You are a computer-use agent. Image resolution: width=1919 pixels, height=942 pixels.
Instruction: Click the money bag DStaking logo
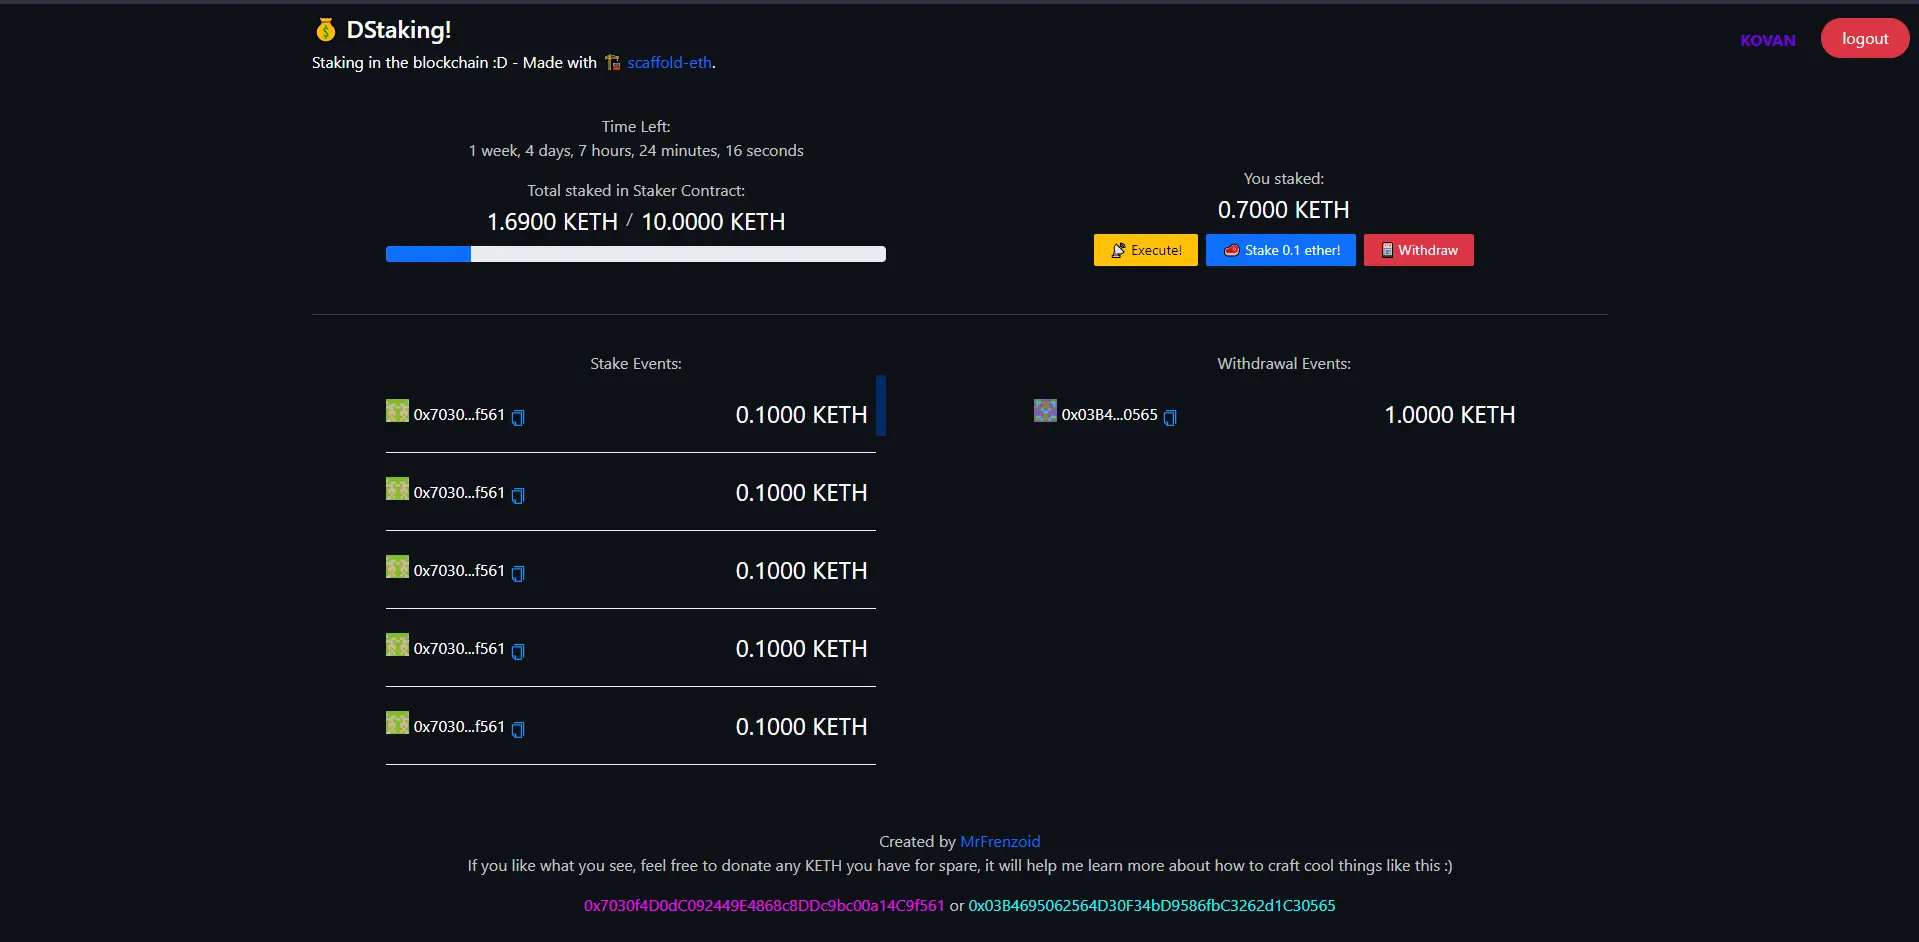point(325,30)
